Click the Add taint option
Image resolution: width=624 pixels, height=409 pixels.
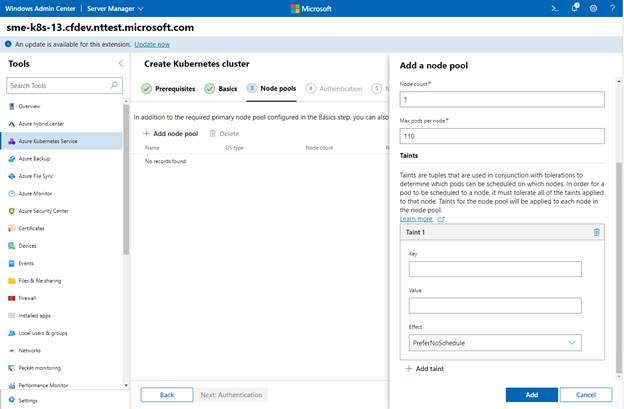coord(425,369)
